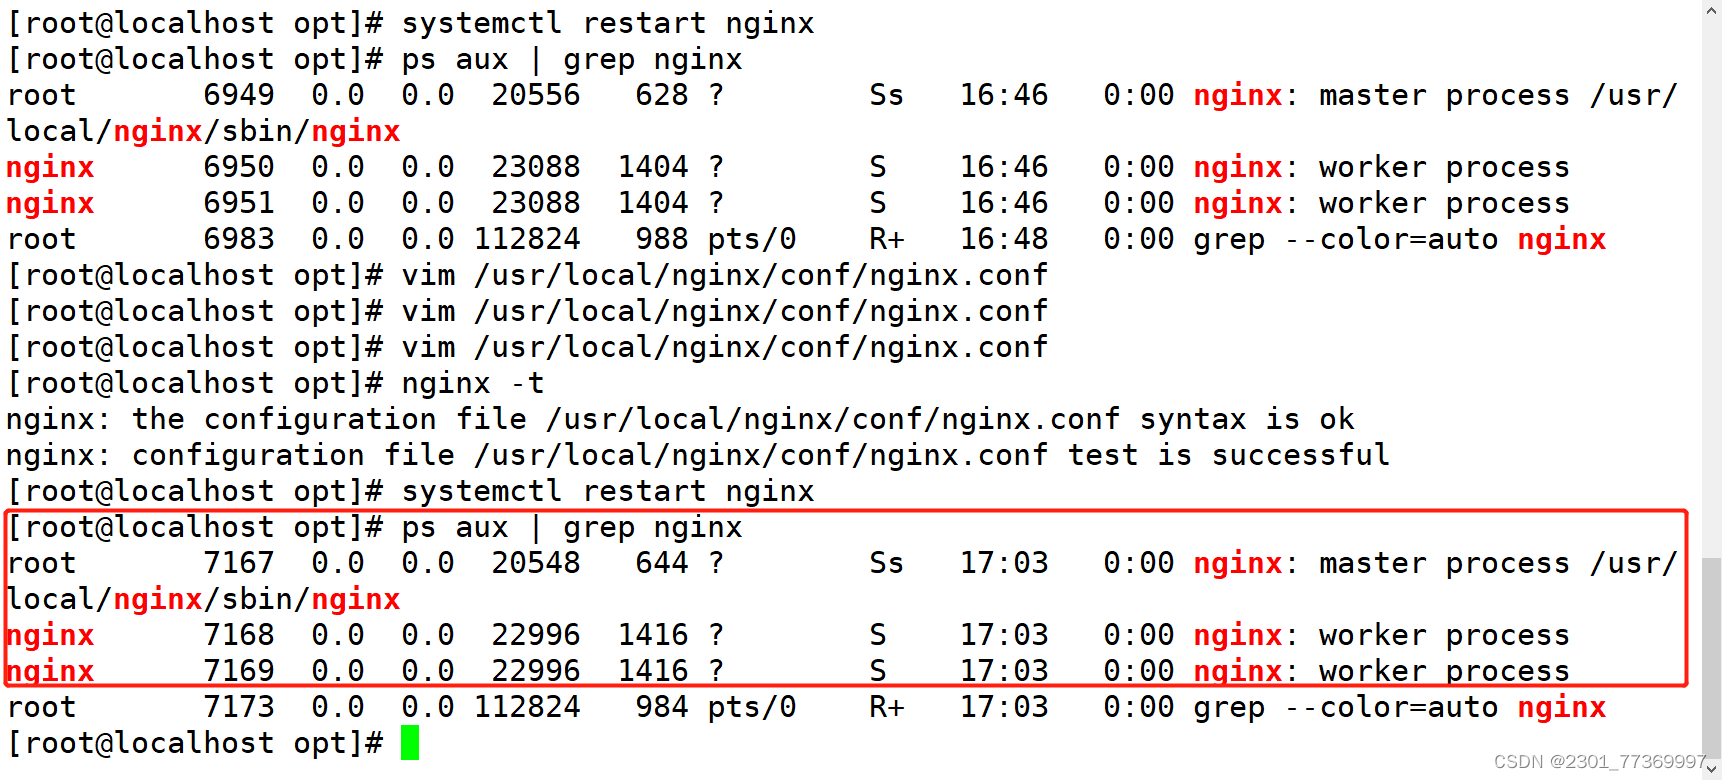The height and width of the screenshot is (780, 1722).
Task: Click "grep --color=auto" in PID 6983 row
Action: 1346,239
